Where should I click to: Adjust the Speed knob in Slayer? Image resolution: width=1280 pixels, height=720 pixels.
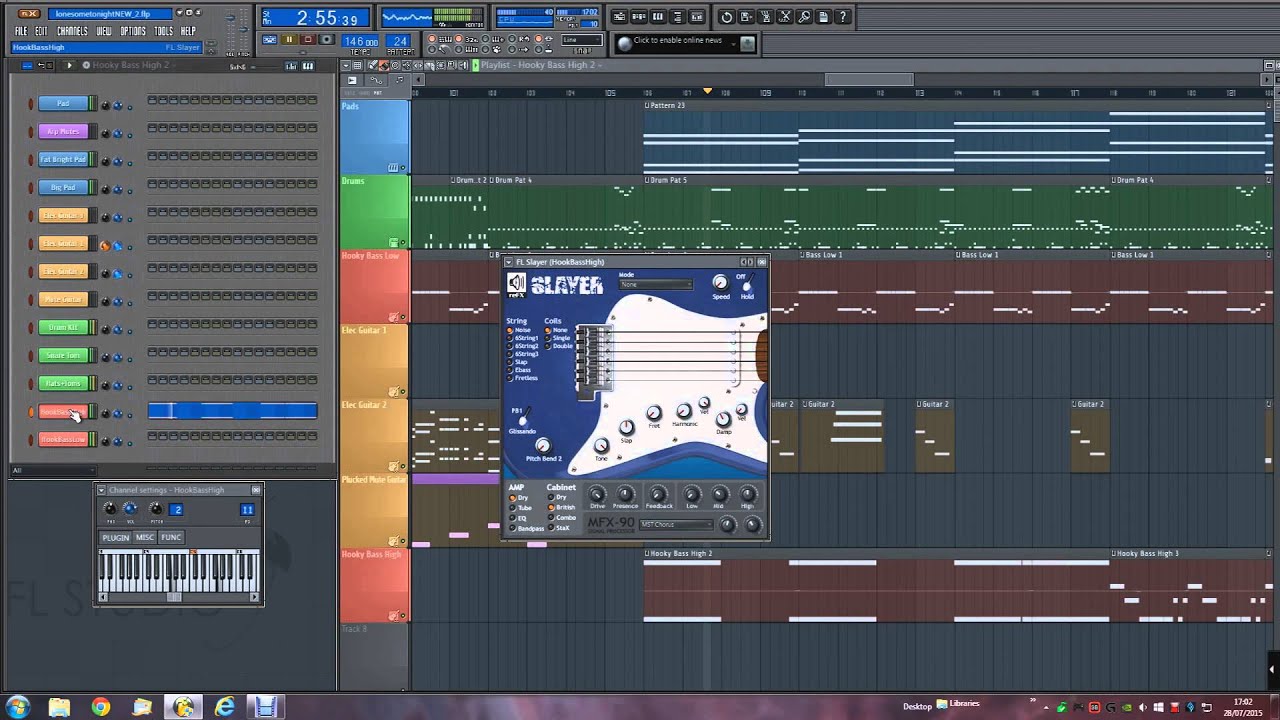720,283
